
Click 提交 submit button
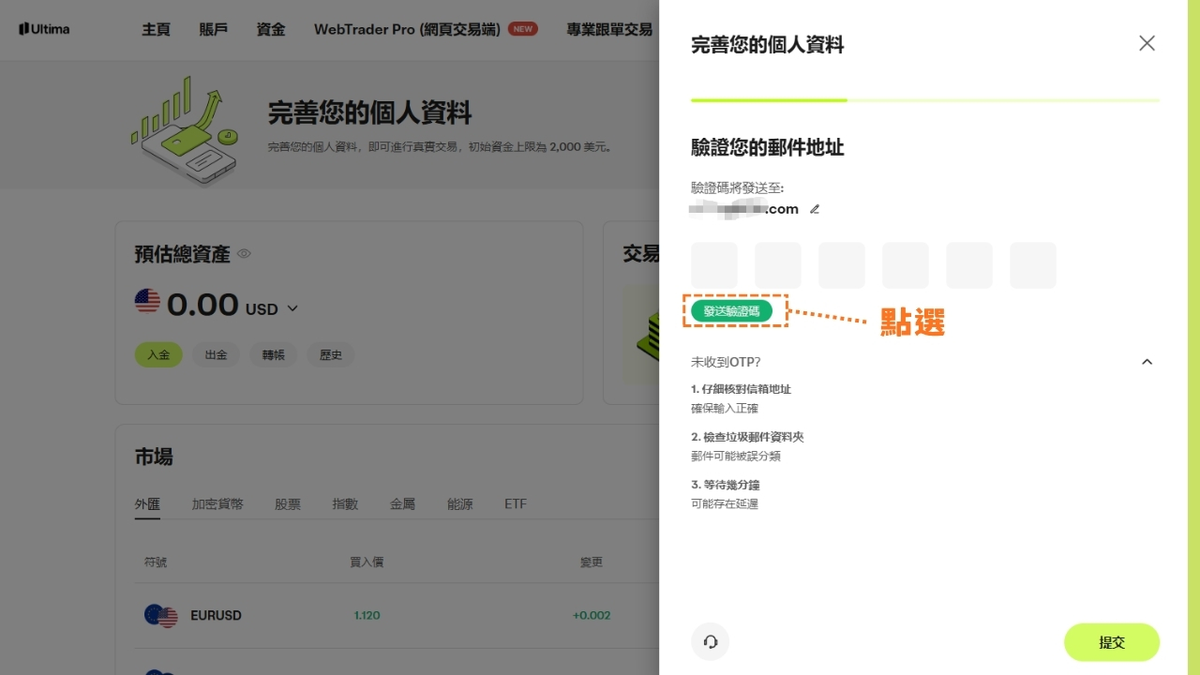[x=1112, y=642]
